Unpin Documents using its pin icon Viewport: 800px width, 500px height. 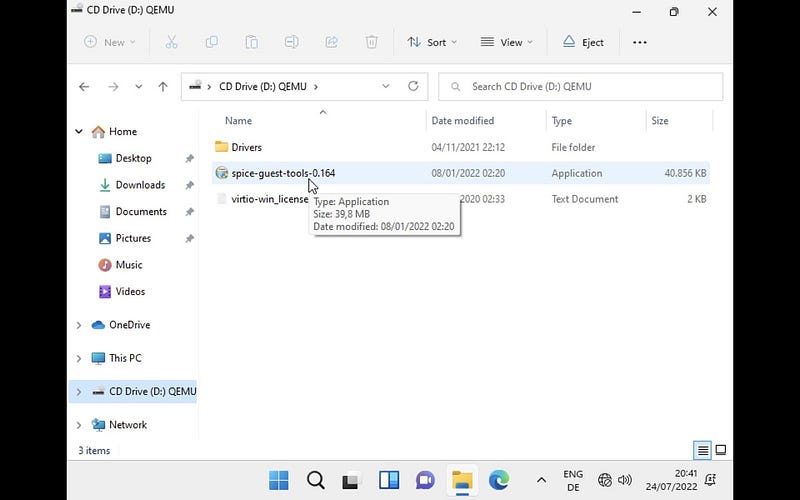point(189,212)
